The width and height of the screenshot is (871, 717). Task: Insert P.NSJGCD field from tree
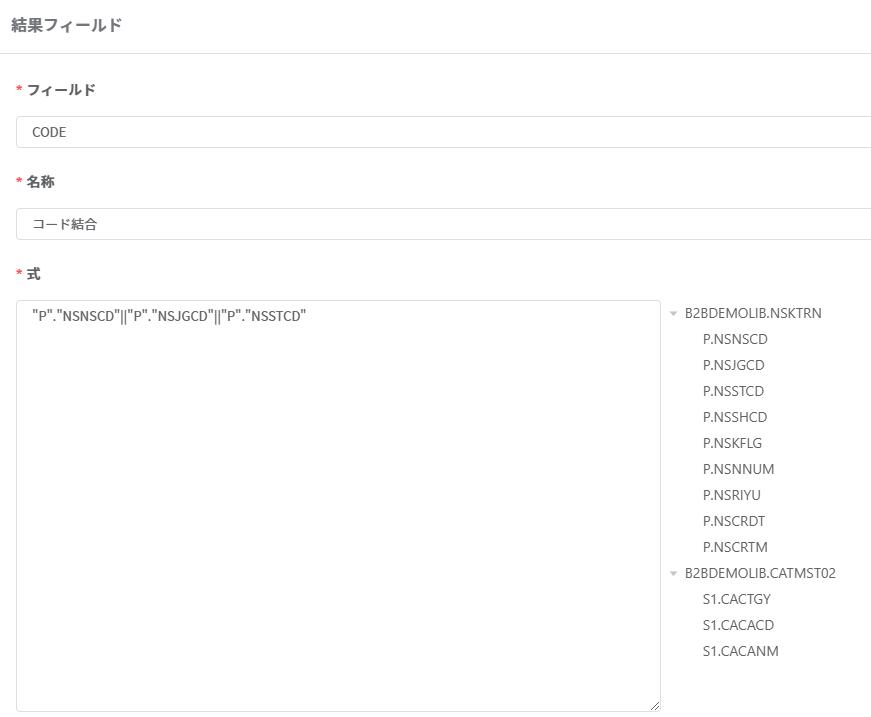(x=733, y=365)
